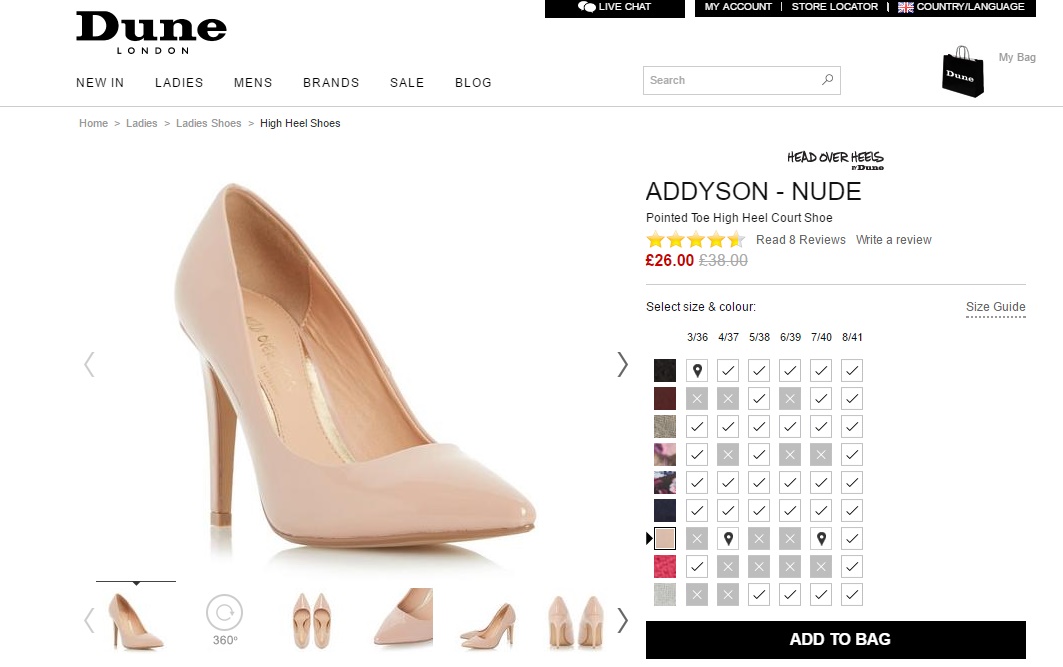Show next main product image arrow
This screenshot has width=1063, height=667.
pos(622,364)
